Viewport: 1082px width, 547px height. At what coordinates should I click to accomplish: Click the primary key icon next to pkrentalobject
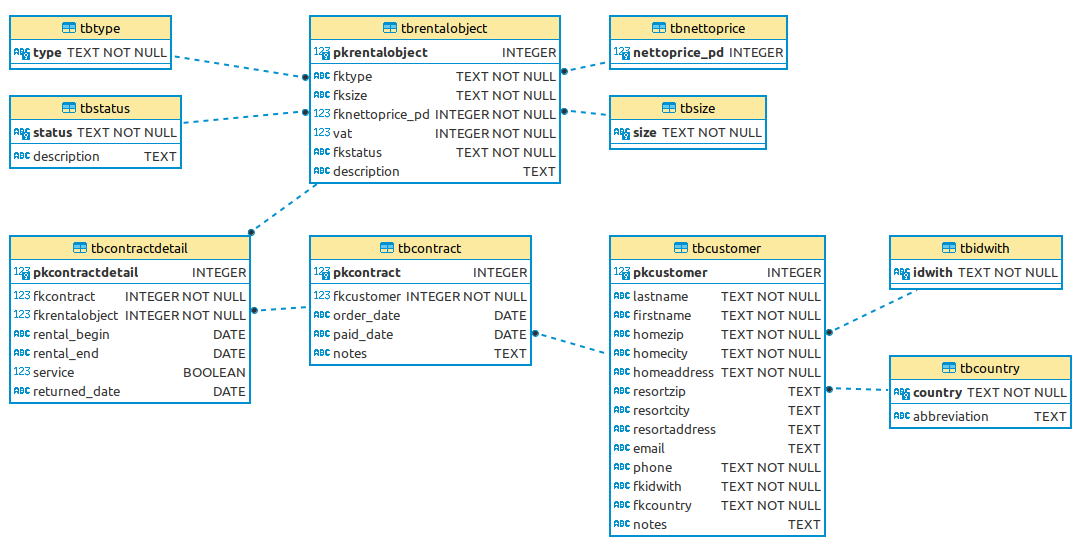[x=321, y=53]
